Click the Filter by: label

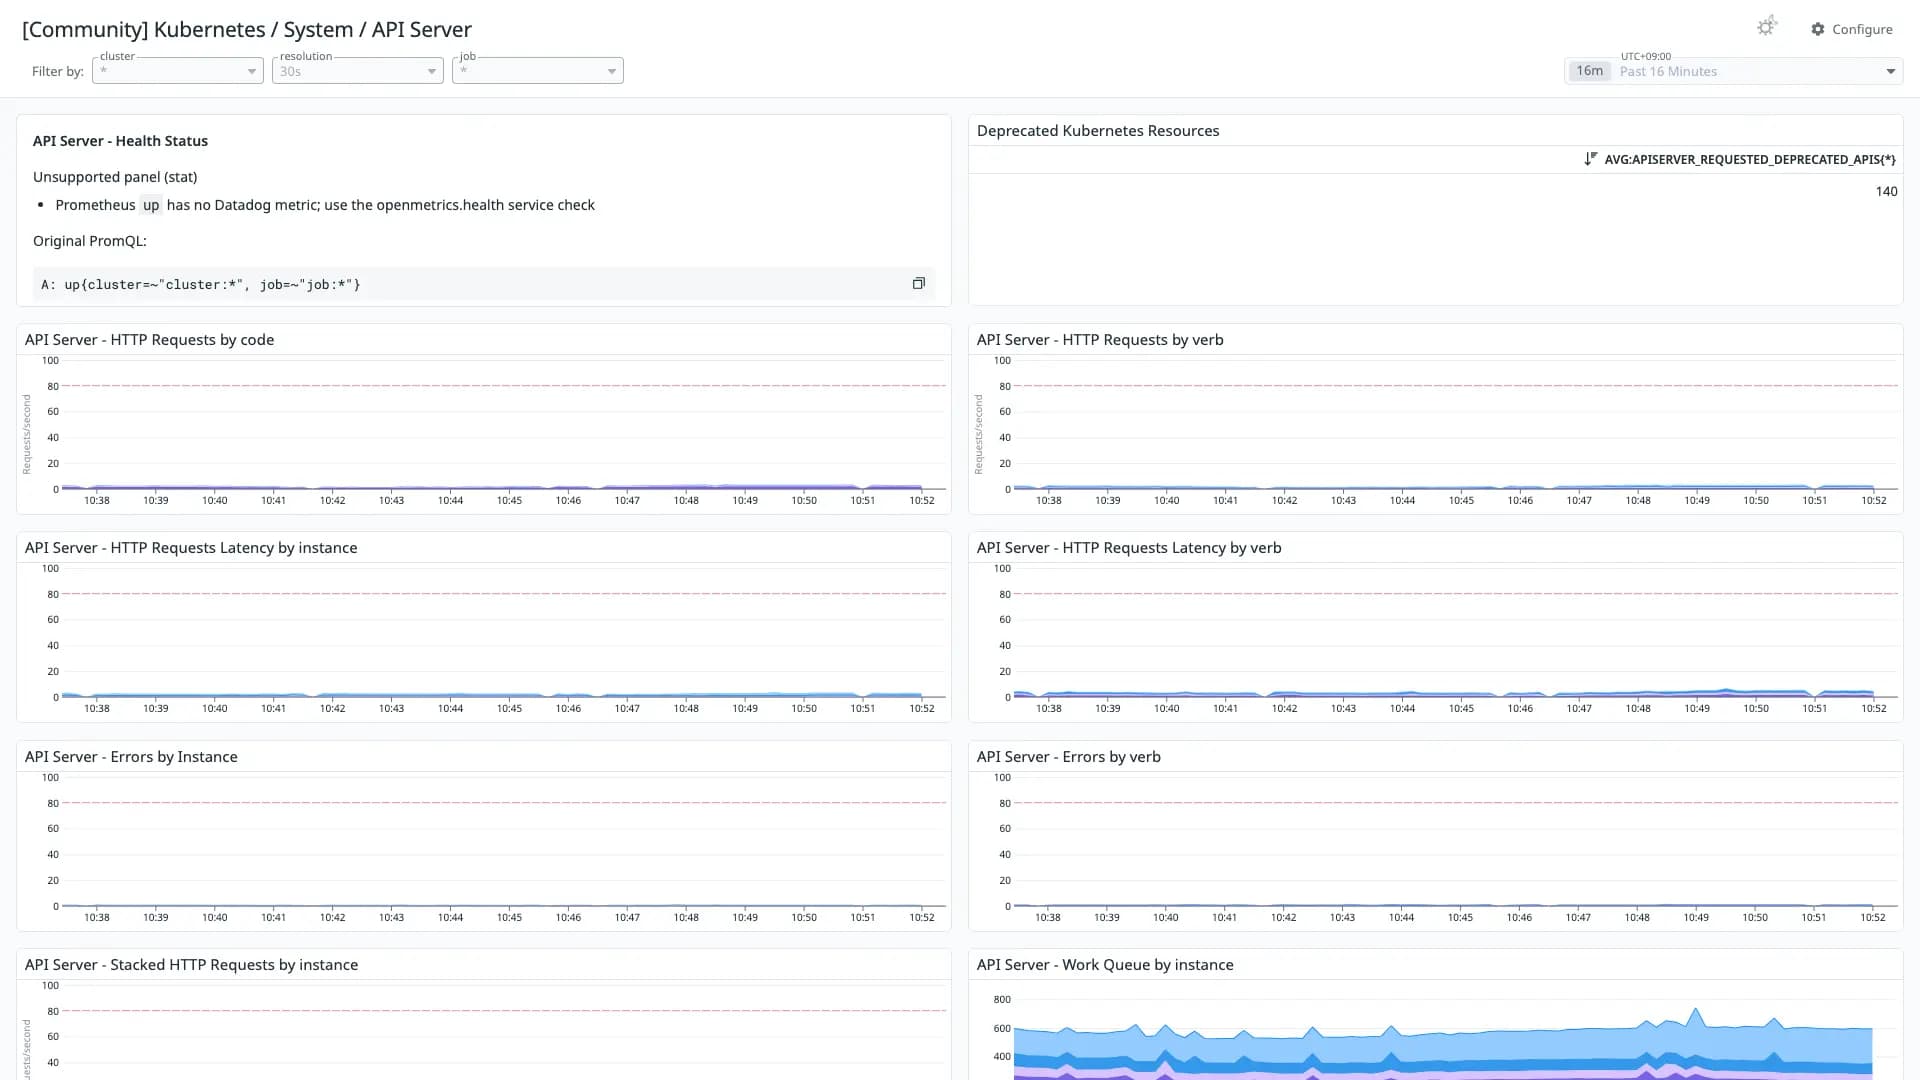click(x=58, y=71)
